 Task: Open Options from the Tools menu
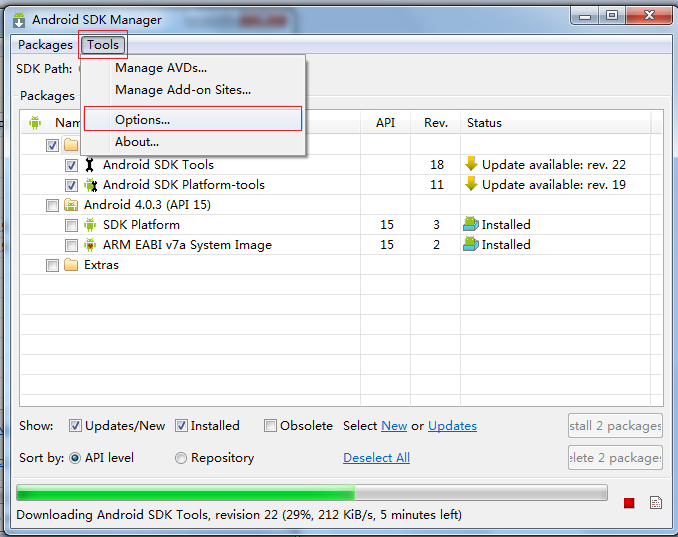coord(193,119)
